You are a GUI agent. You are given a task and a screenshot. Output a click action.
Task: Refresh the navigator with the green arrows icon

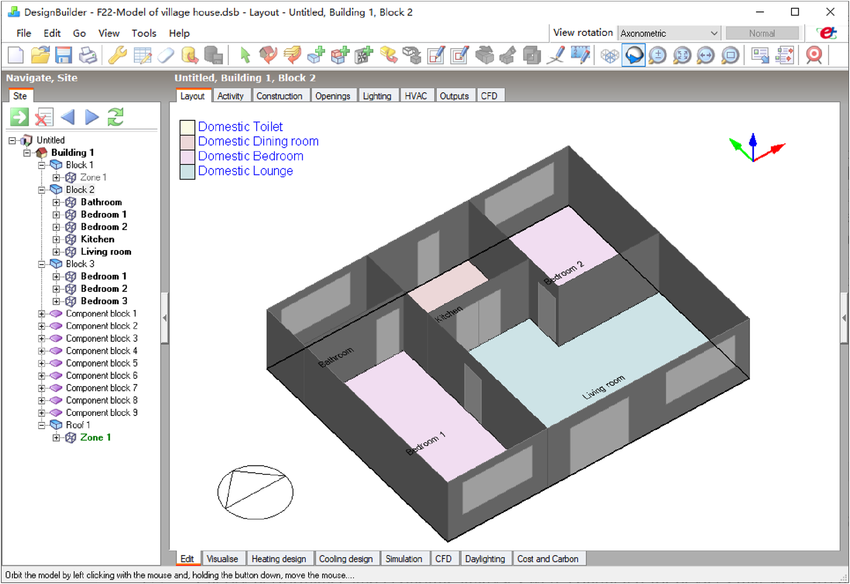(x=115, y=117)
